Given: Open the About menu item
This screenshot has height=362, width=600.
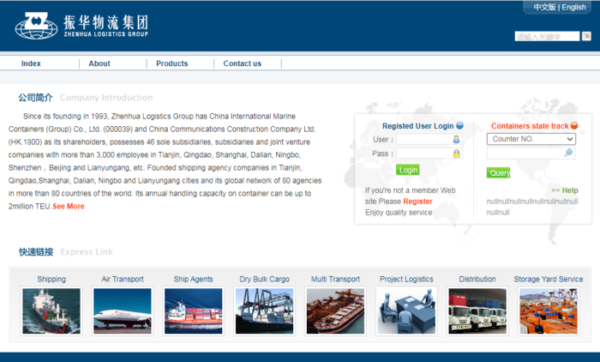Looking at the screenshot, I should point(99,64).
